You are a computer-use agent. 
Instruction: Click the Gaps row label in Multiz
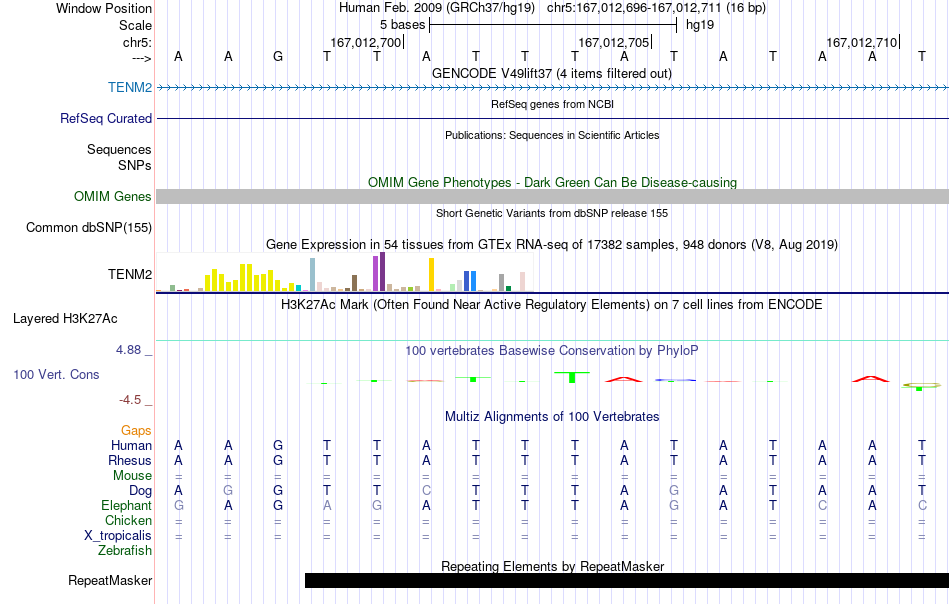(x=136, y=430)
